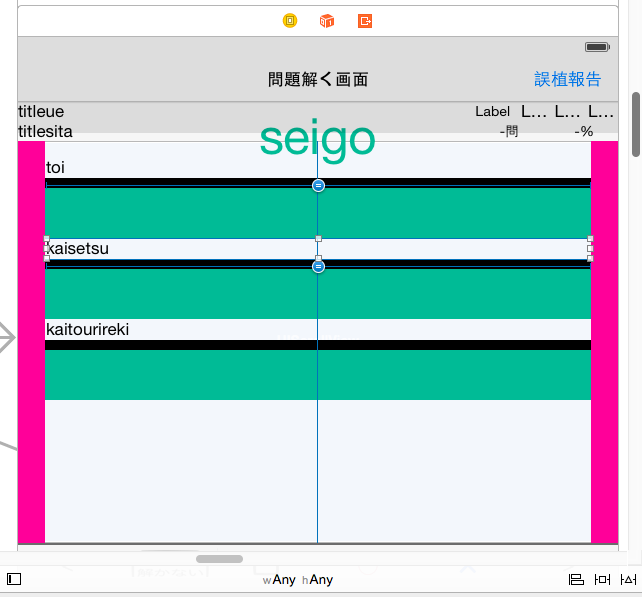Open the Resolve Auto Layout Issues menu

(x=628, y=579)
